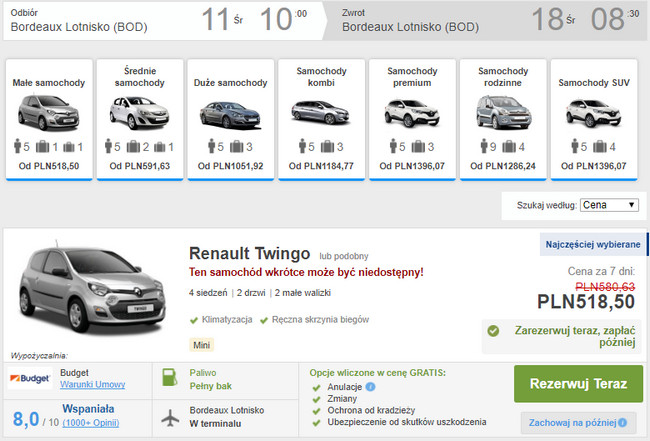Open the Szukaj według Cena dropdown

click(609, 205)
